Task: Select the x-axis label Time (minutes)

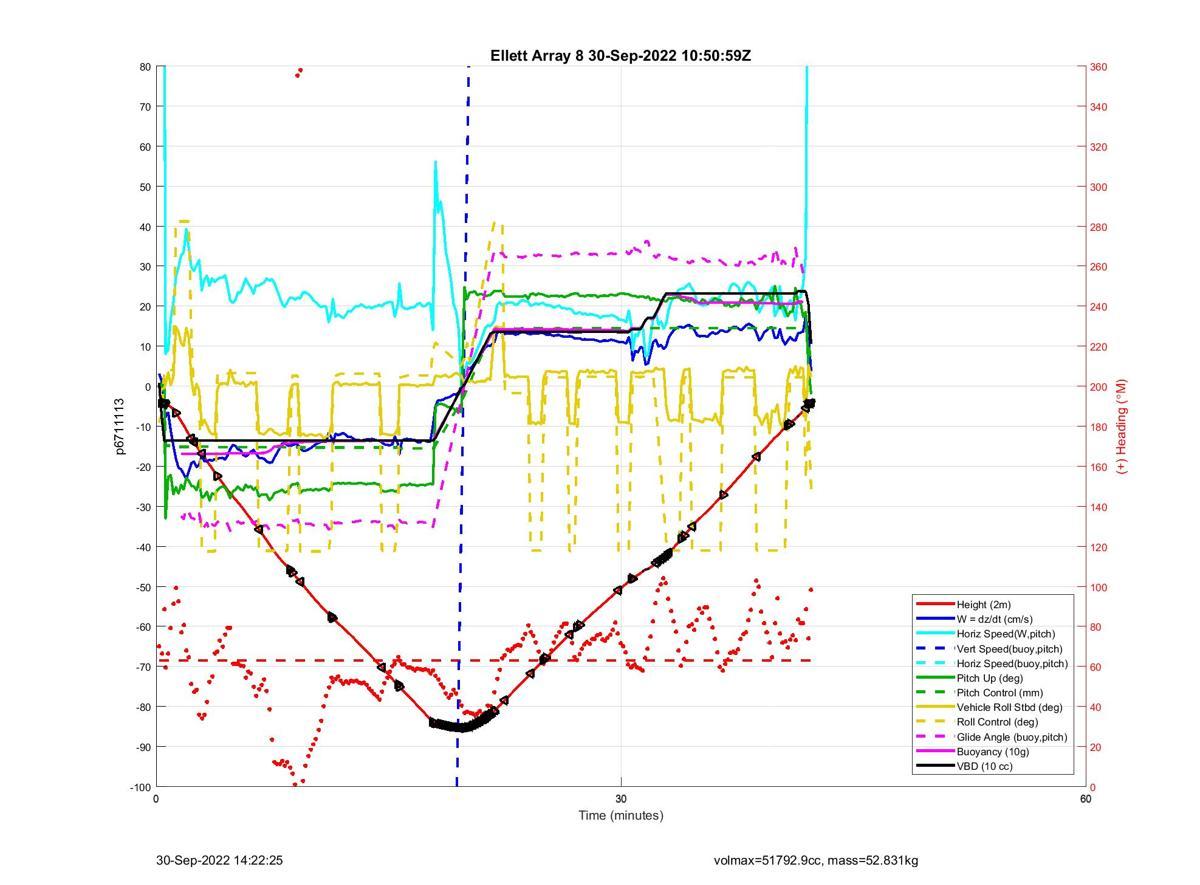Action: [x=620, y=815]
